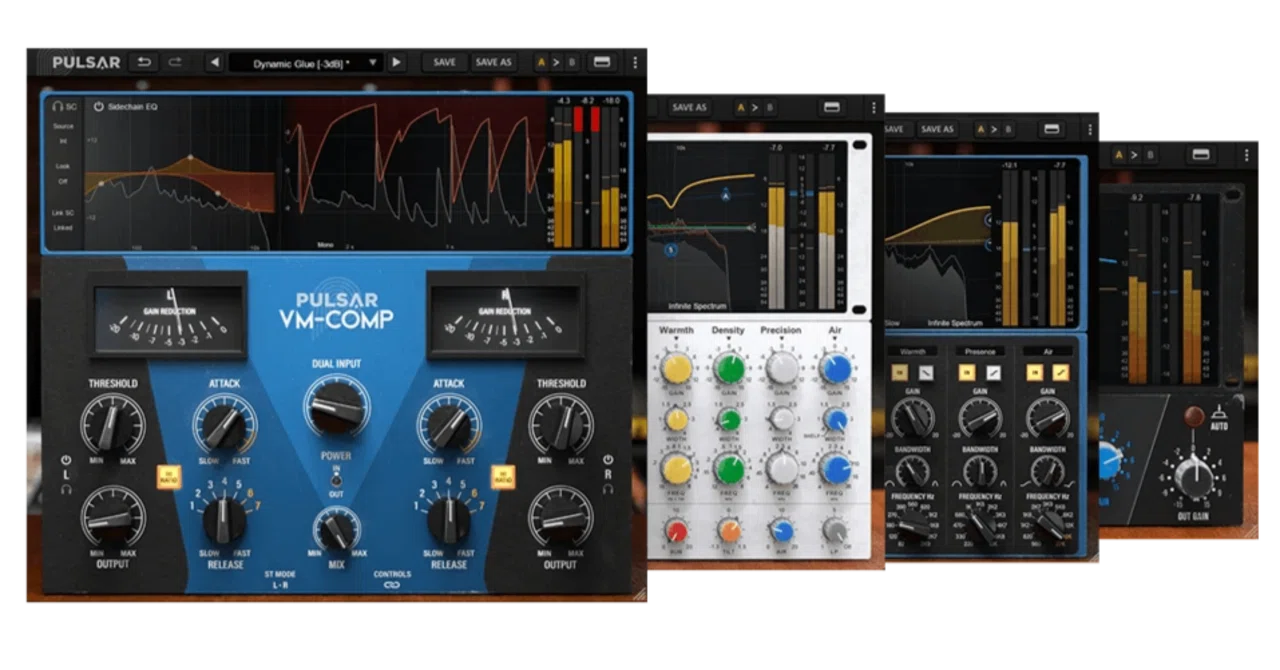Toggle VM-Comp top panel view icon

point(603,62)
